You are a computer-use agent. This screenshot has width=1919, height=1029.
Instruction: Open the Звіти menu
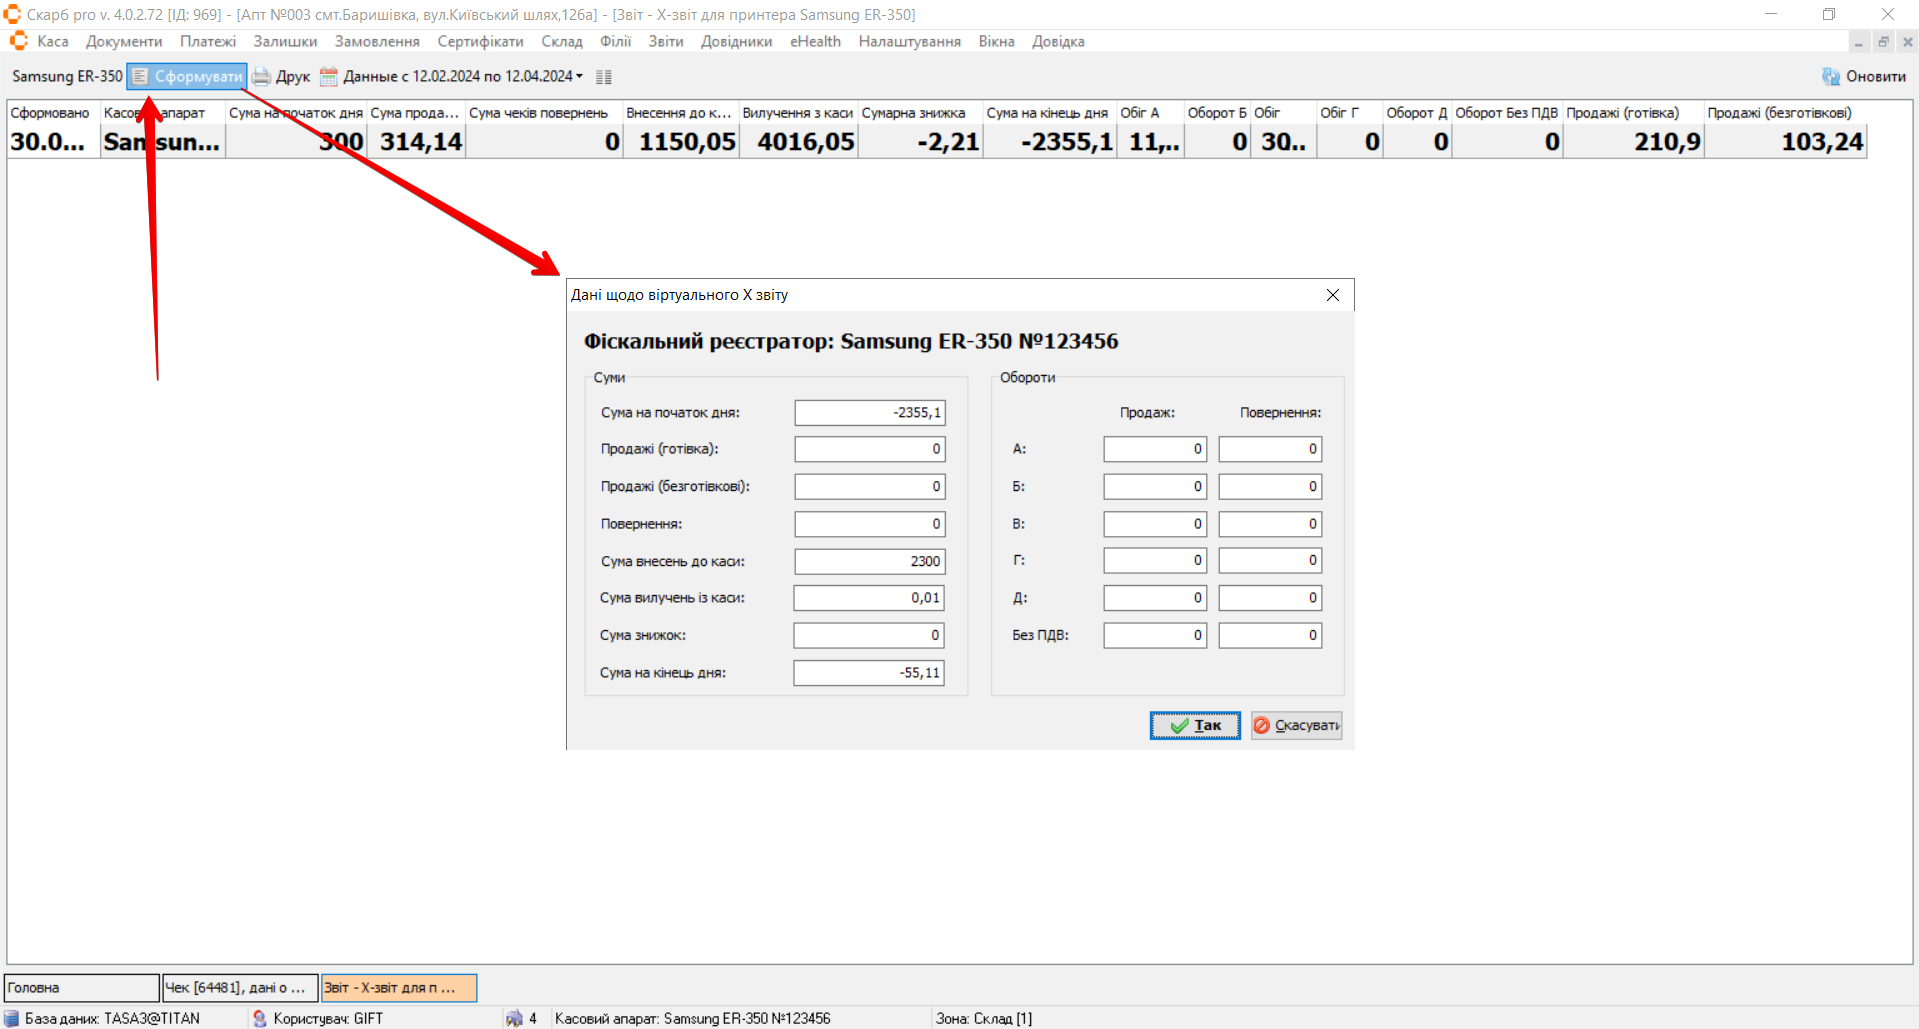(665, 42)
